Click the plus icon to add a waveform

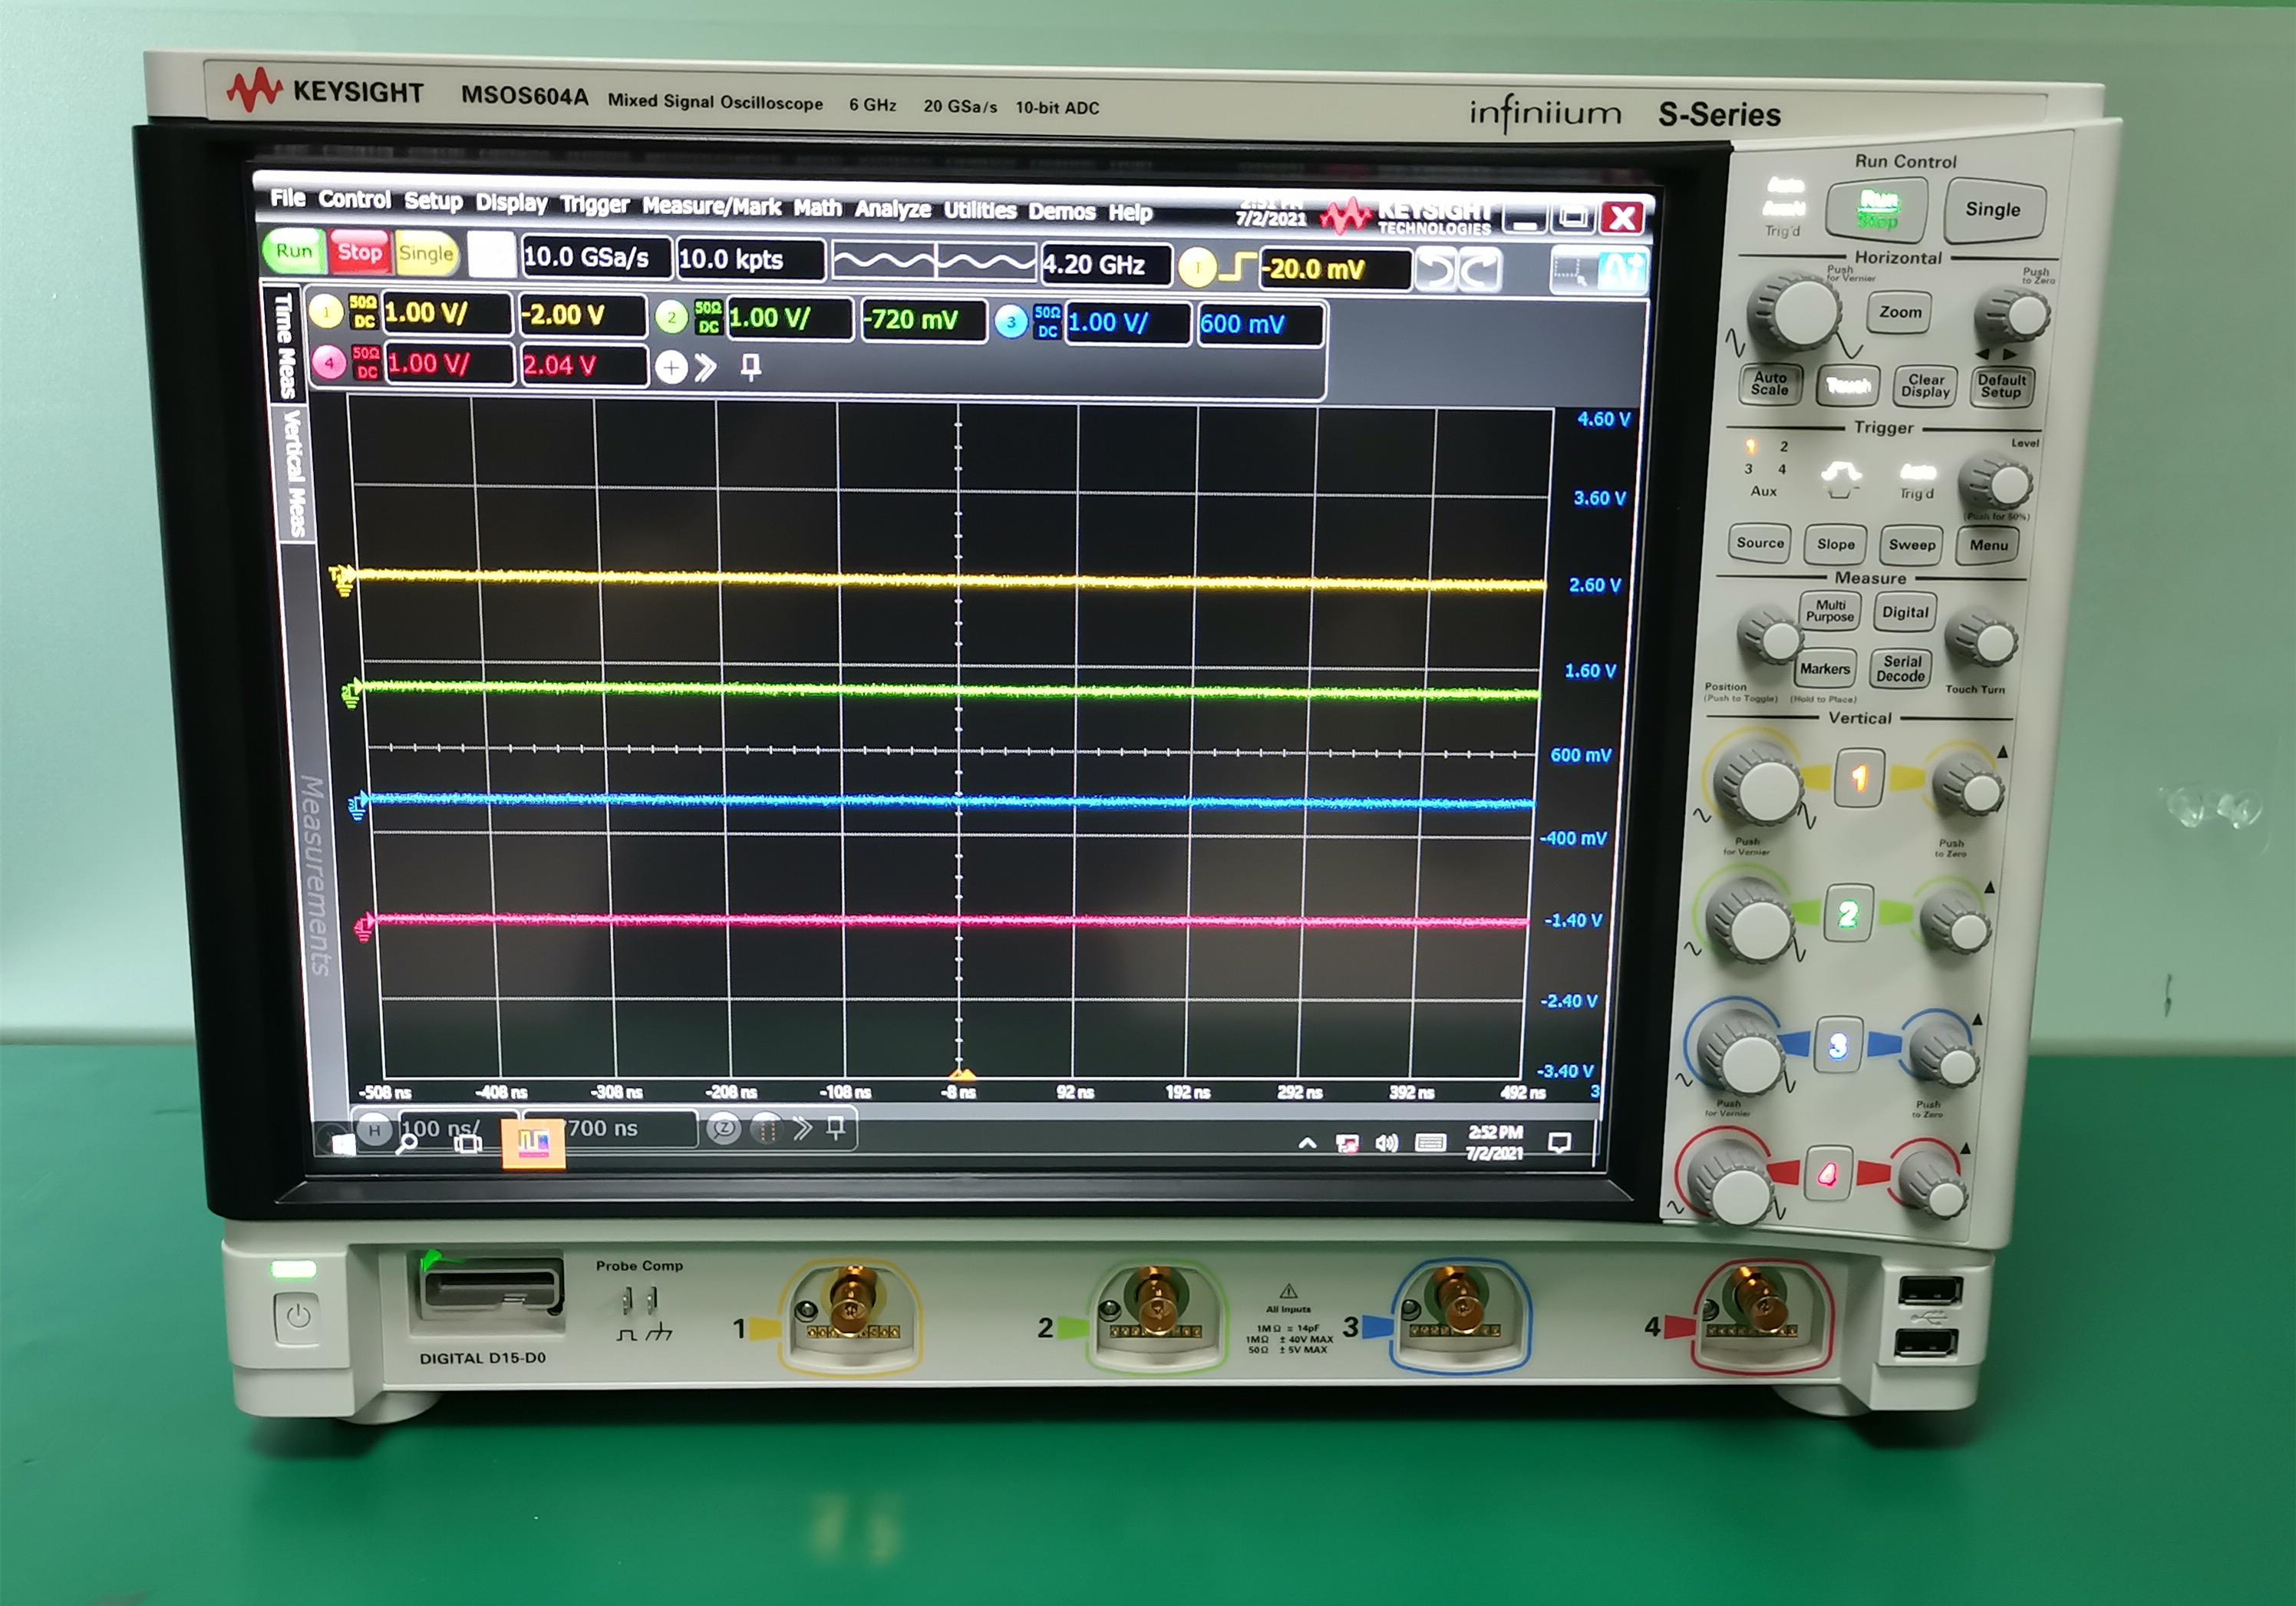point(671,368)
